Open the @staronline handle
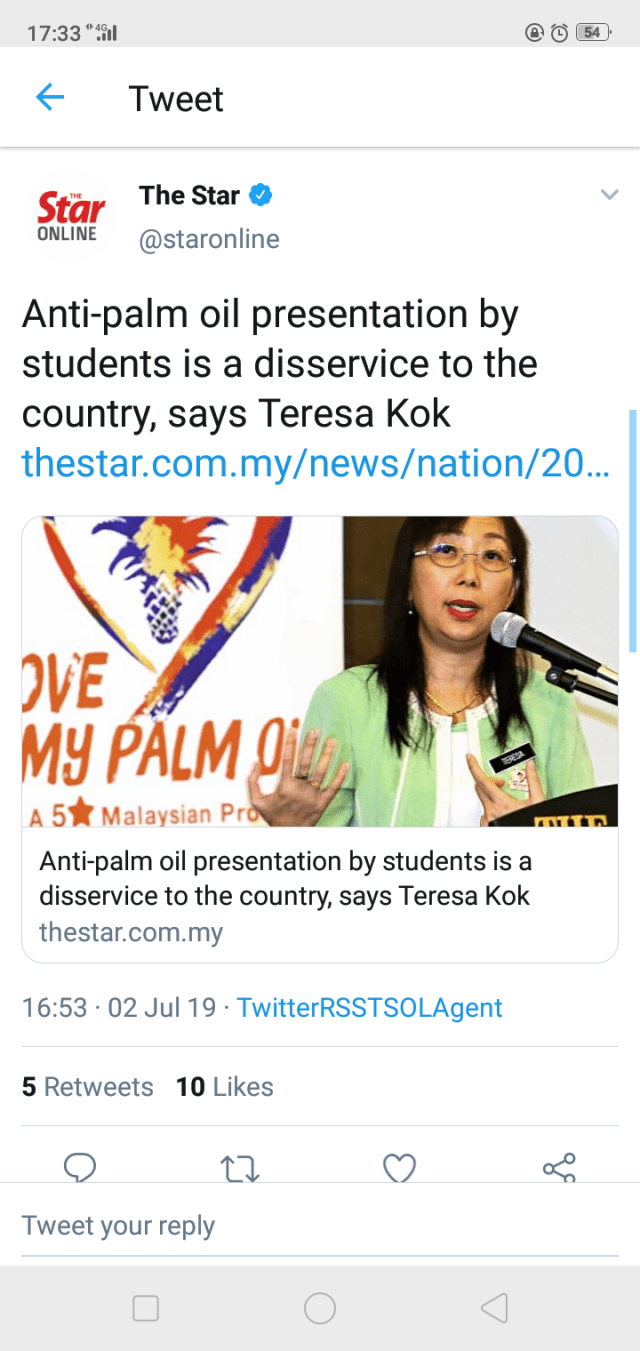 (x=209, y=240)
